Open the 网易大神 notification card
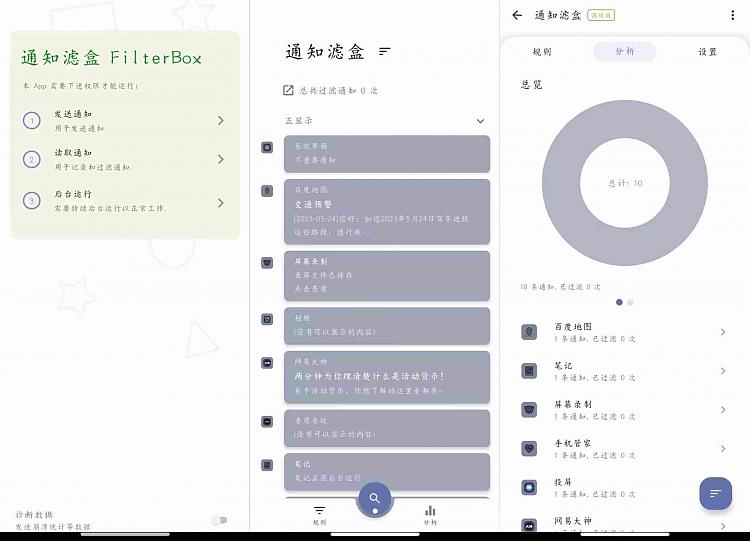This screenshot has width=750, height=541. (x=387, y=376)
